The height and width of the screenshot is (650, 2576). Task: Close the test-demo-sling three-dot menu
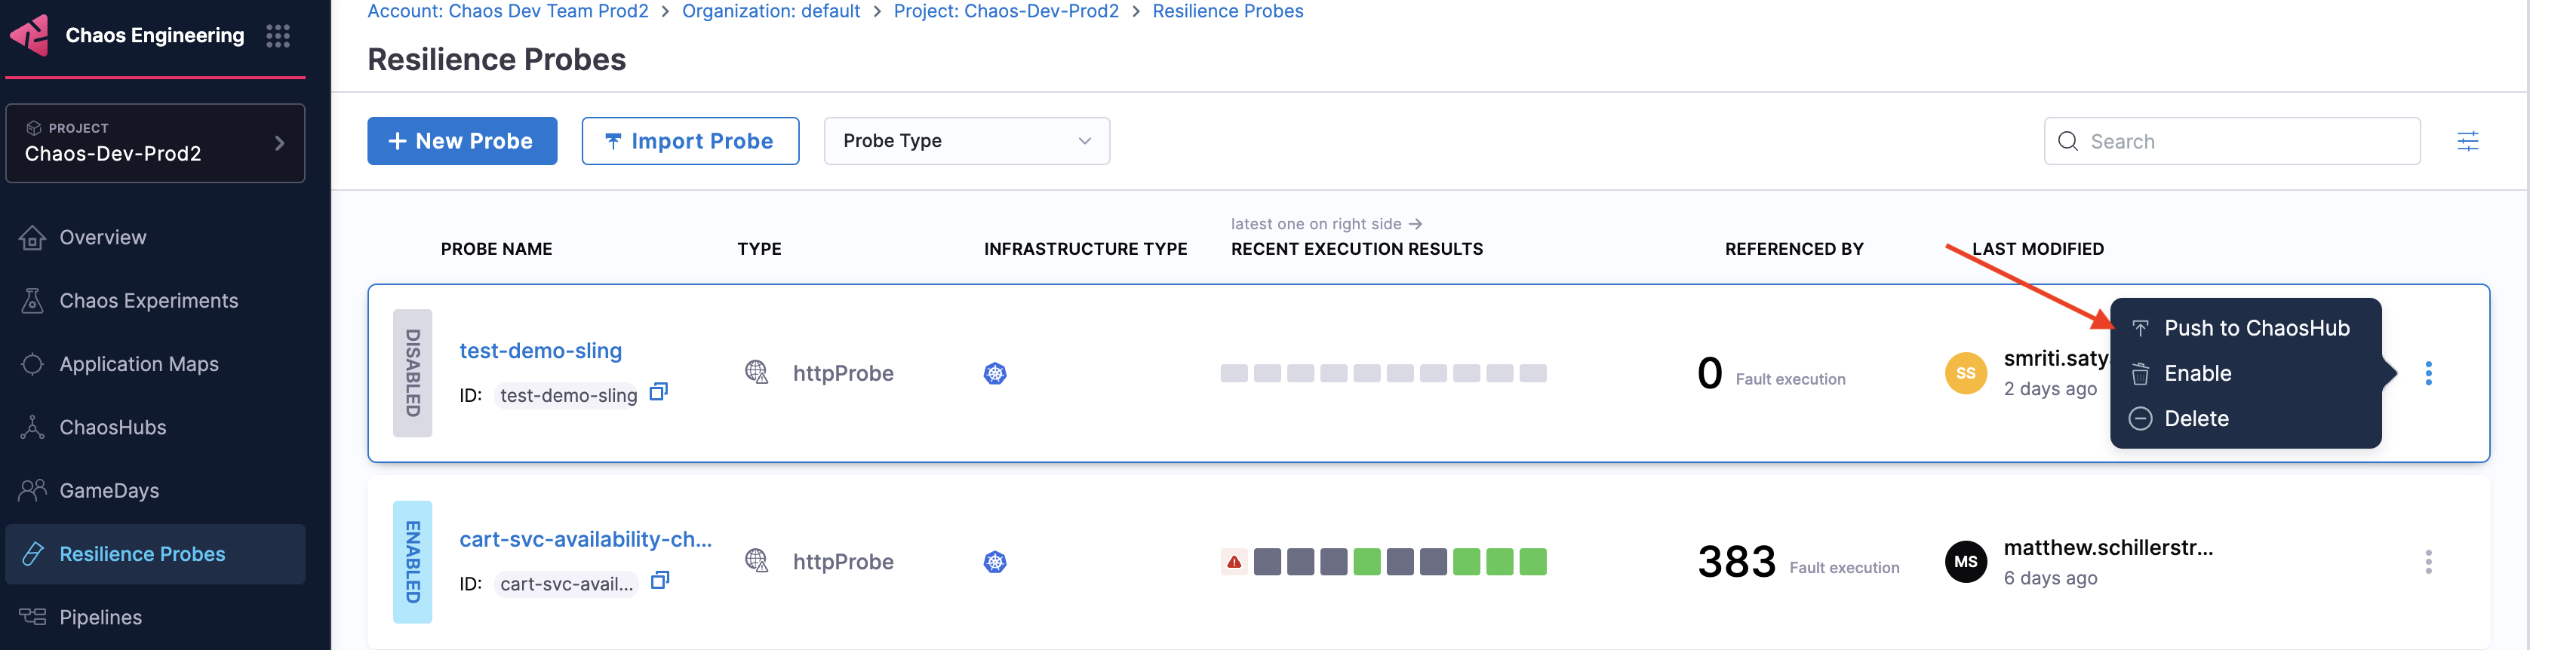coord(2428,374)
